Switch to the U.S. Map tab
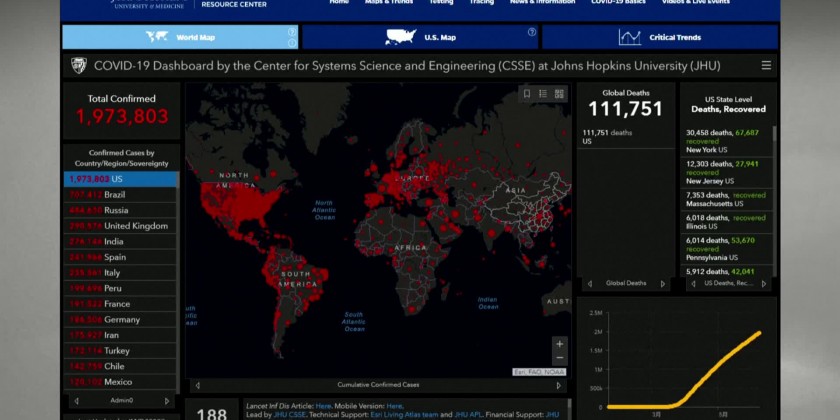 420,38
